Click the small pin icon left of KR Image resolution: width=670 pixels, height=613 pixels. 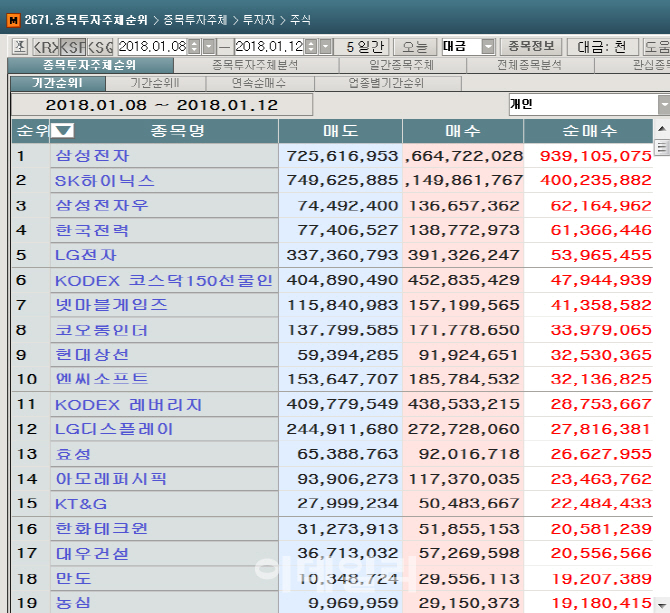(20, 47)
